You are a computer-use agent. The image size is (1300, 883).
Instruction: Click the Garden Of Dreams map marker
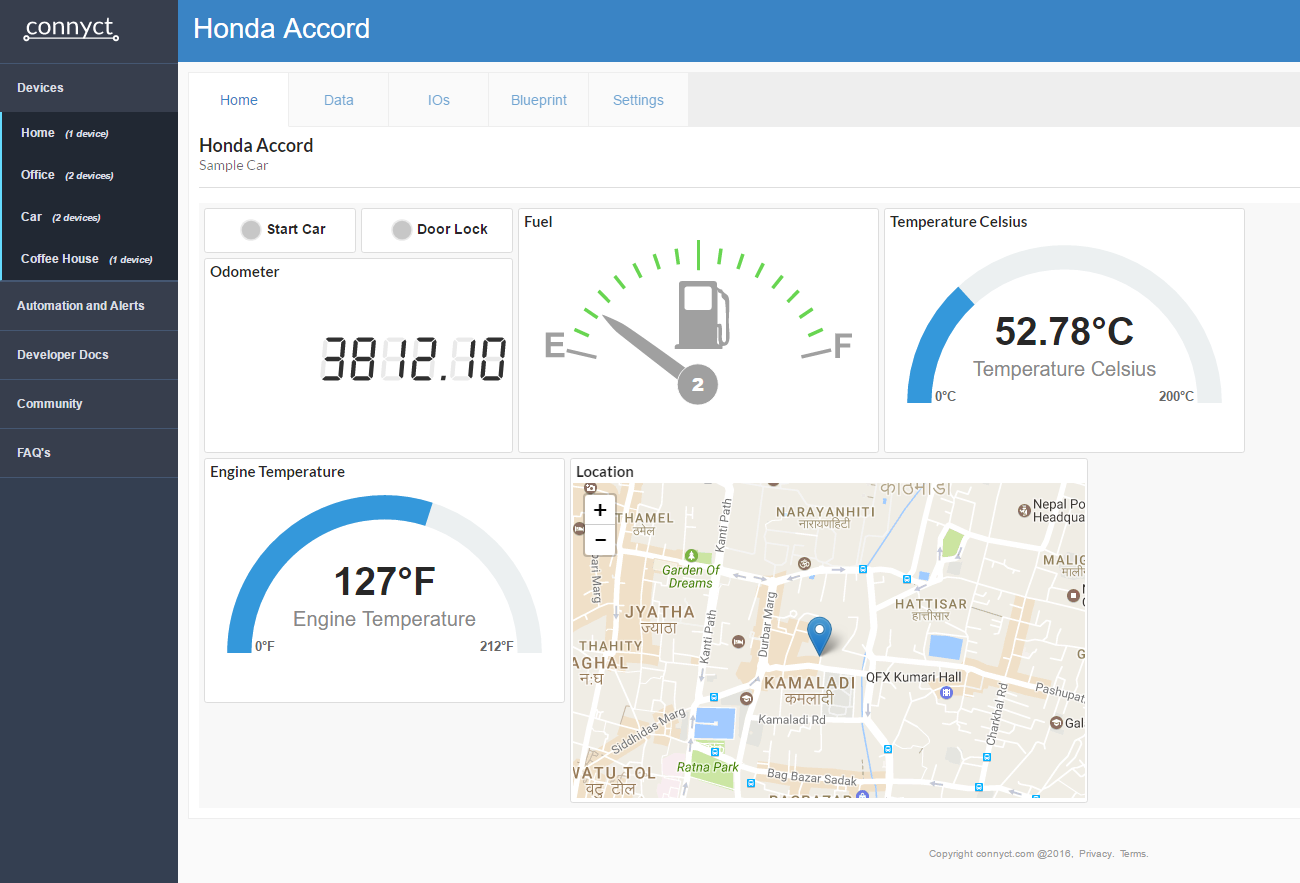691,555
